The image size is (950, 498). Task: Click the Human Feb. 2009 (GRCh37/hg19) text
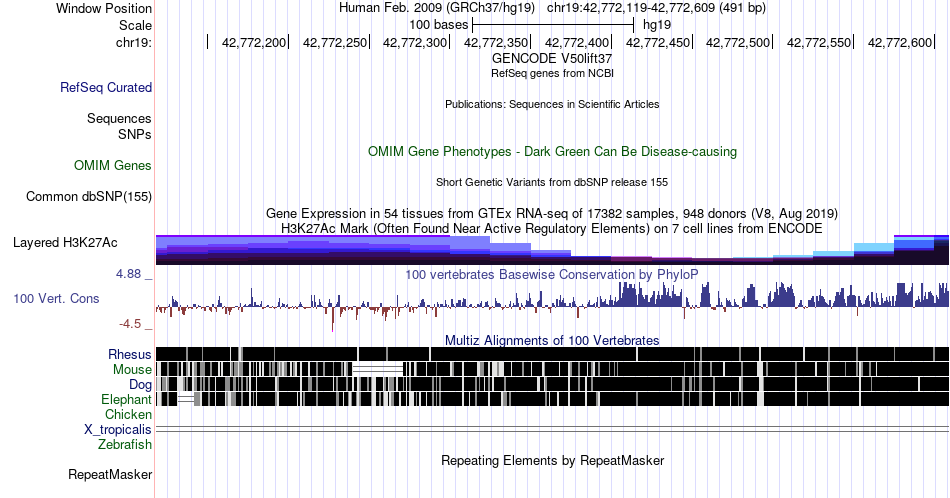(x=437, y=8)
